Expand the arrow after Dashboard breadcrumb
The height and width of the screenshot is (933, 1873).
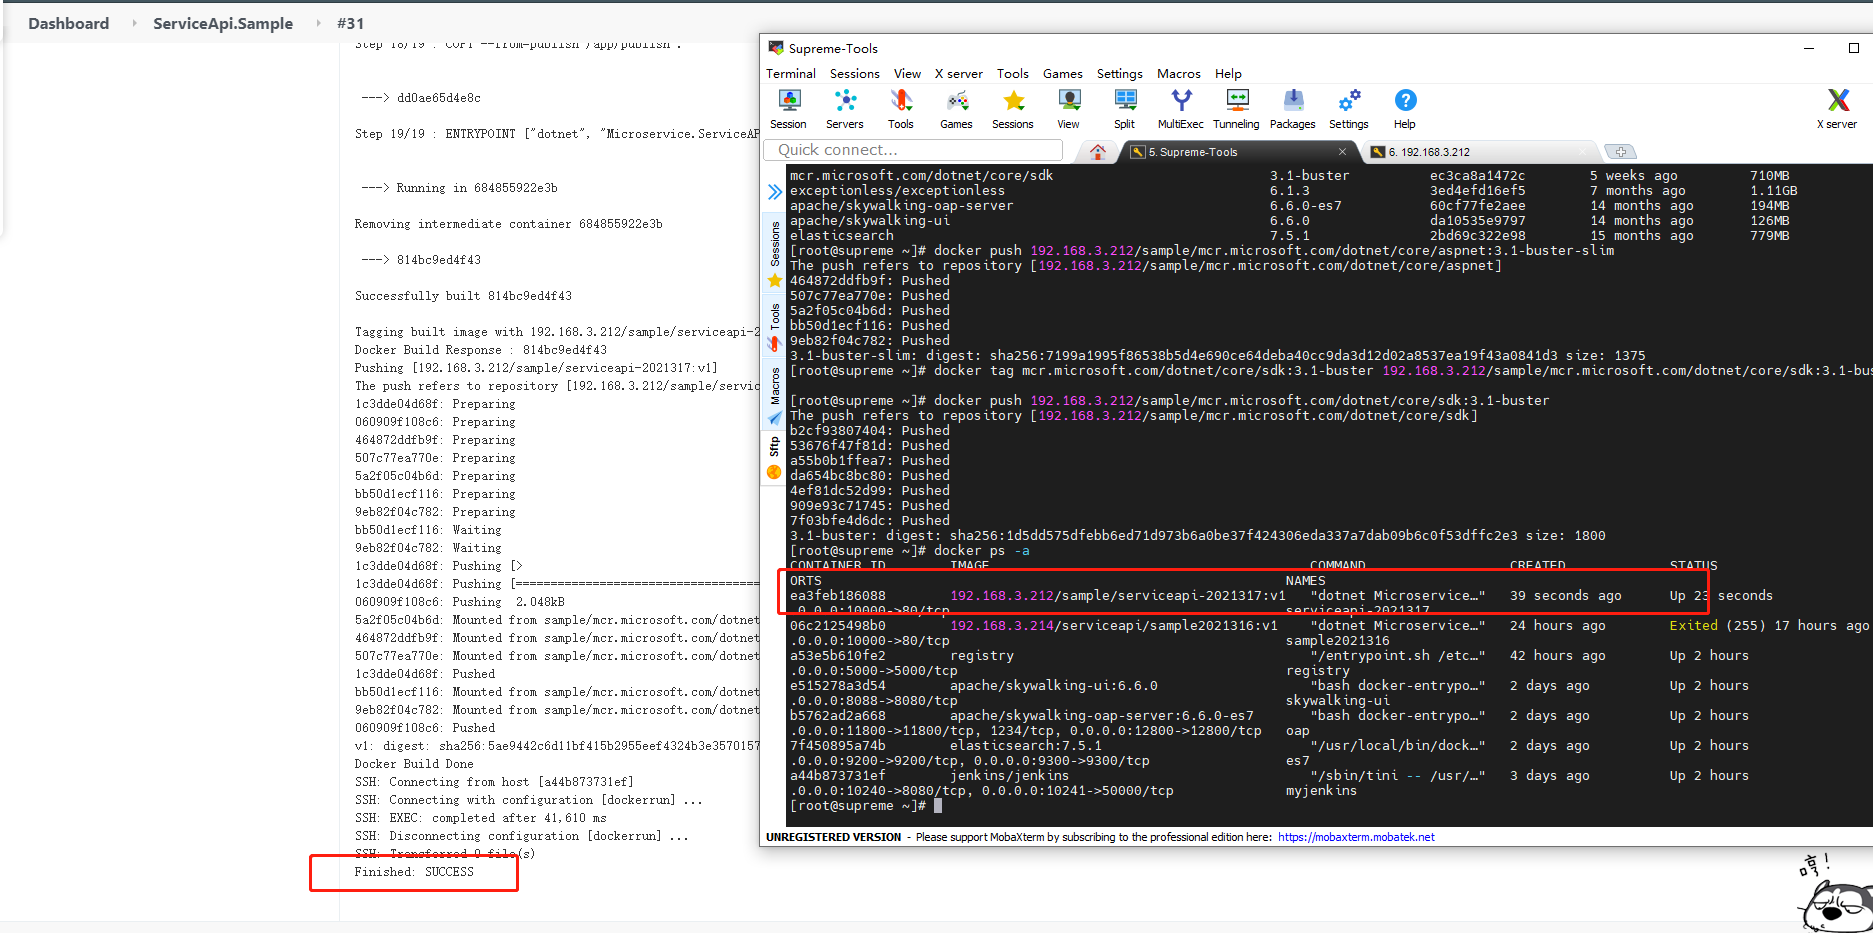[133, 23]
